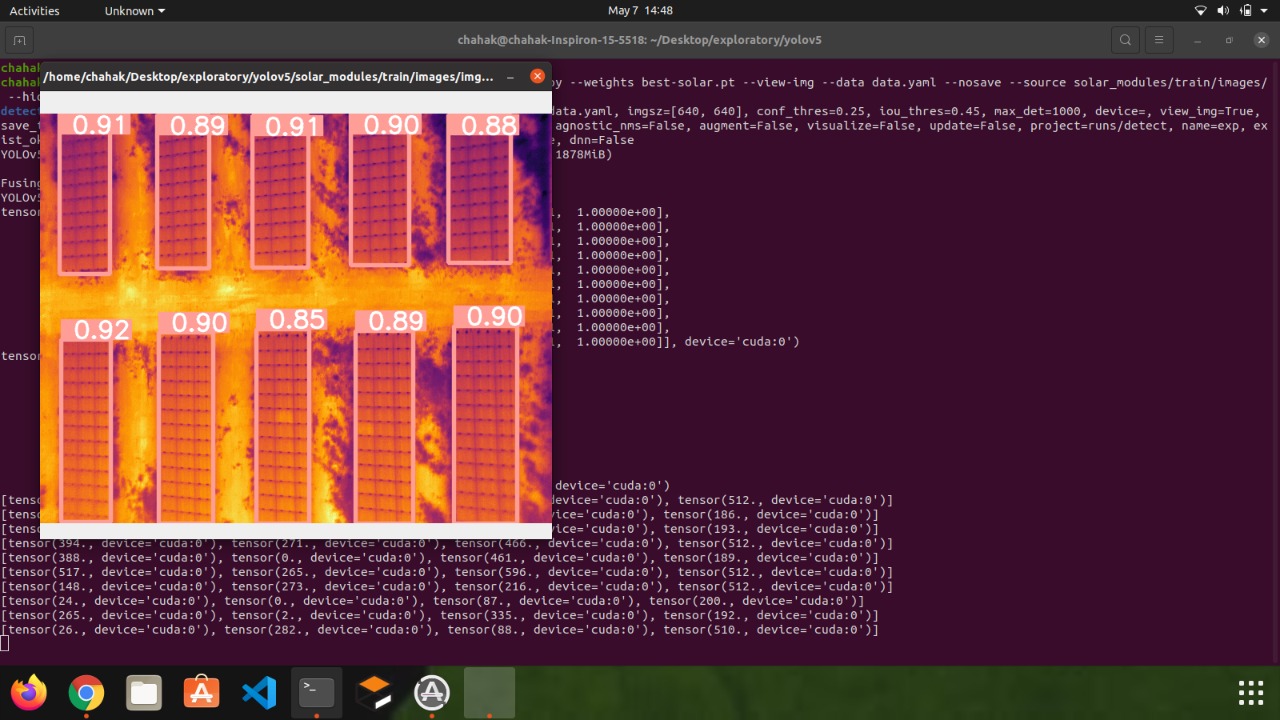Viewport: 1280px width, 720px height.
Task: Switch to Terminal icon in dock
Action: (x=316, y=692)
